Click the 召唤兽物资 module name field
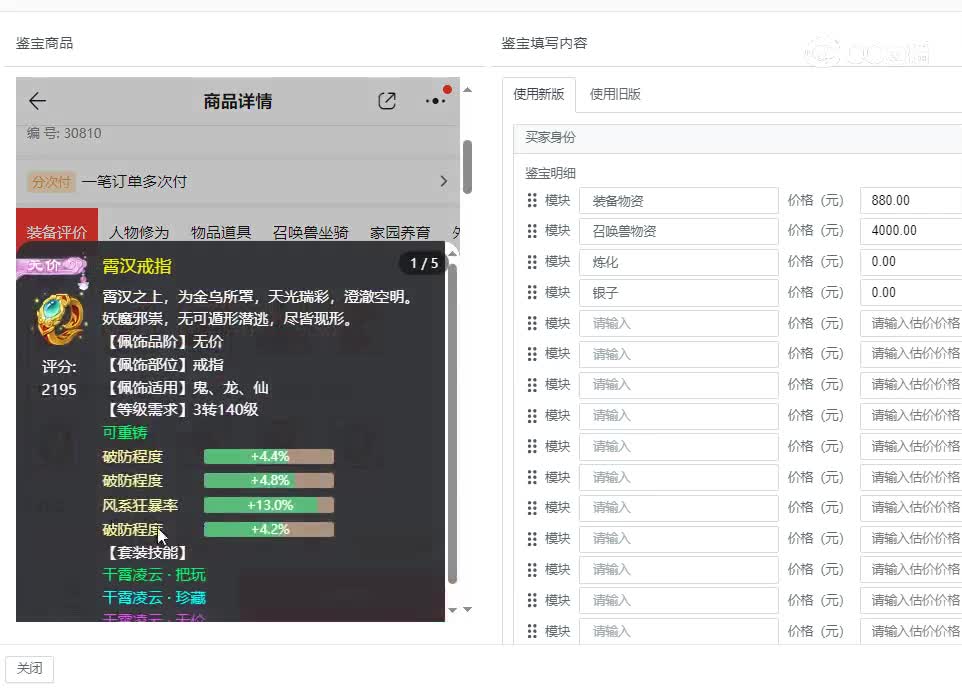962x688 pixels. [x=678, y=231]
